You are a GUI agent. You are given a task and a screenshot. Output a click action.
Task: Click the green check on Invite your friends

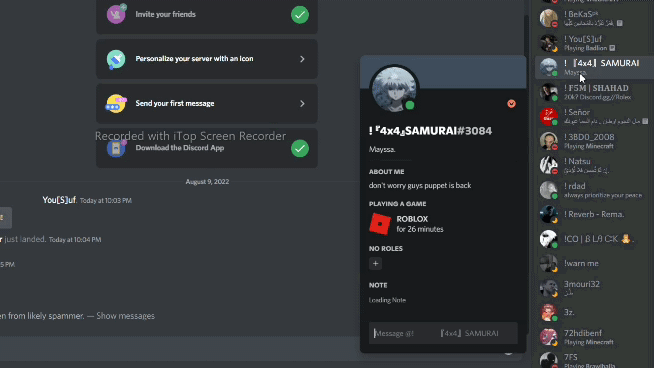tap(300, 15)
